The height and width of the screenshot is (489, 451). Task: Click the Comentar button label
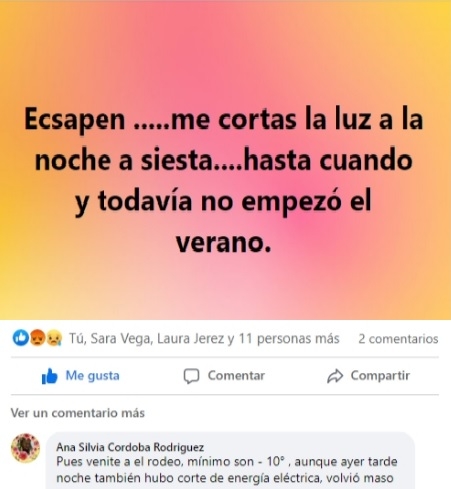[236, 376]
